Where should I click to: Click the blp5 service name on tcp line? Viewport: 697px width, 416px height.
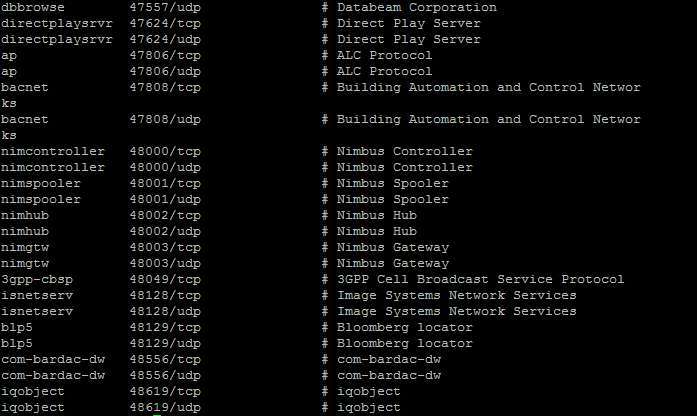point(17,328)
